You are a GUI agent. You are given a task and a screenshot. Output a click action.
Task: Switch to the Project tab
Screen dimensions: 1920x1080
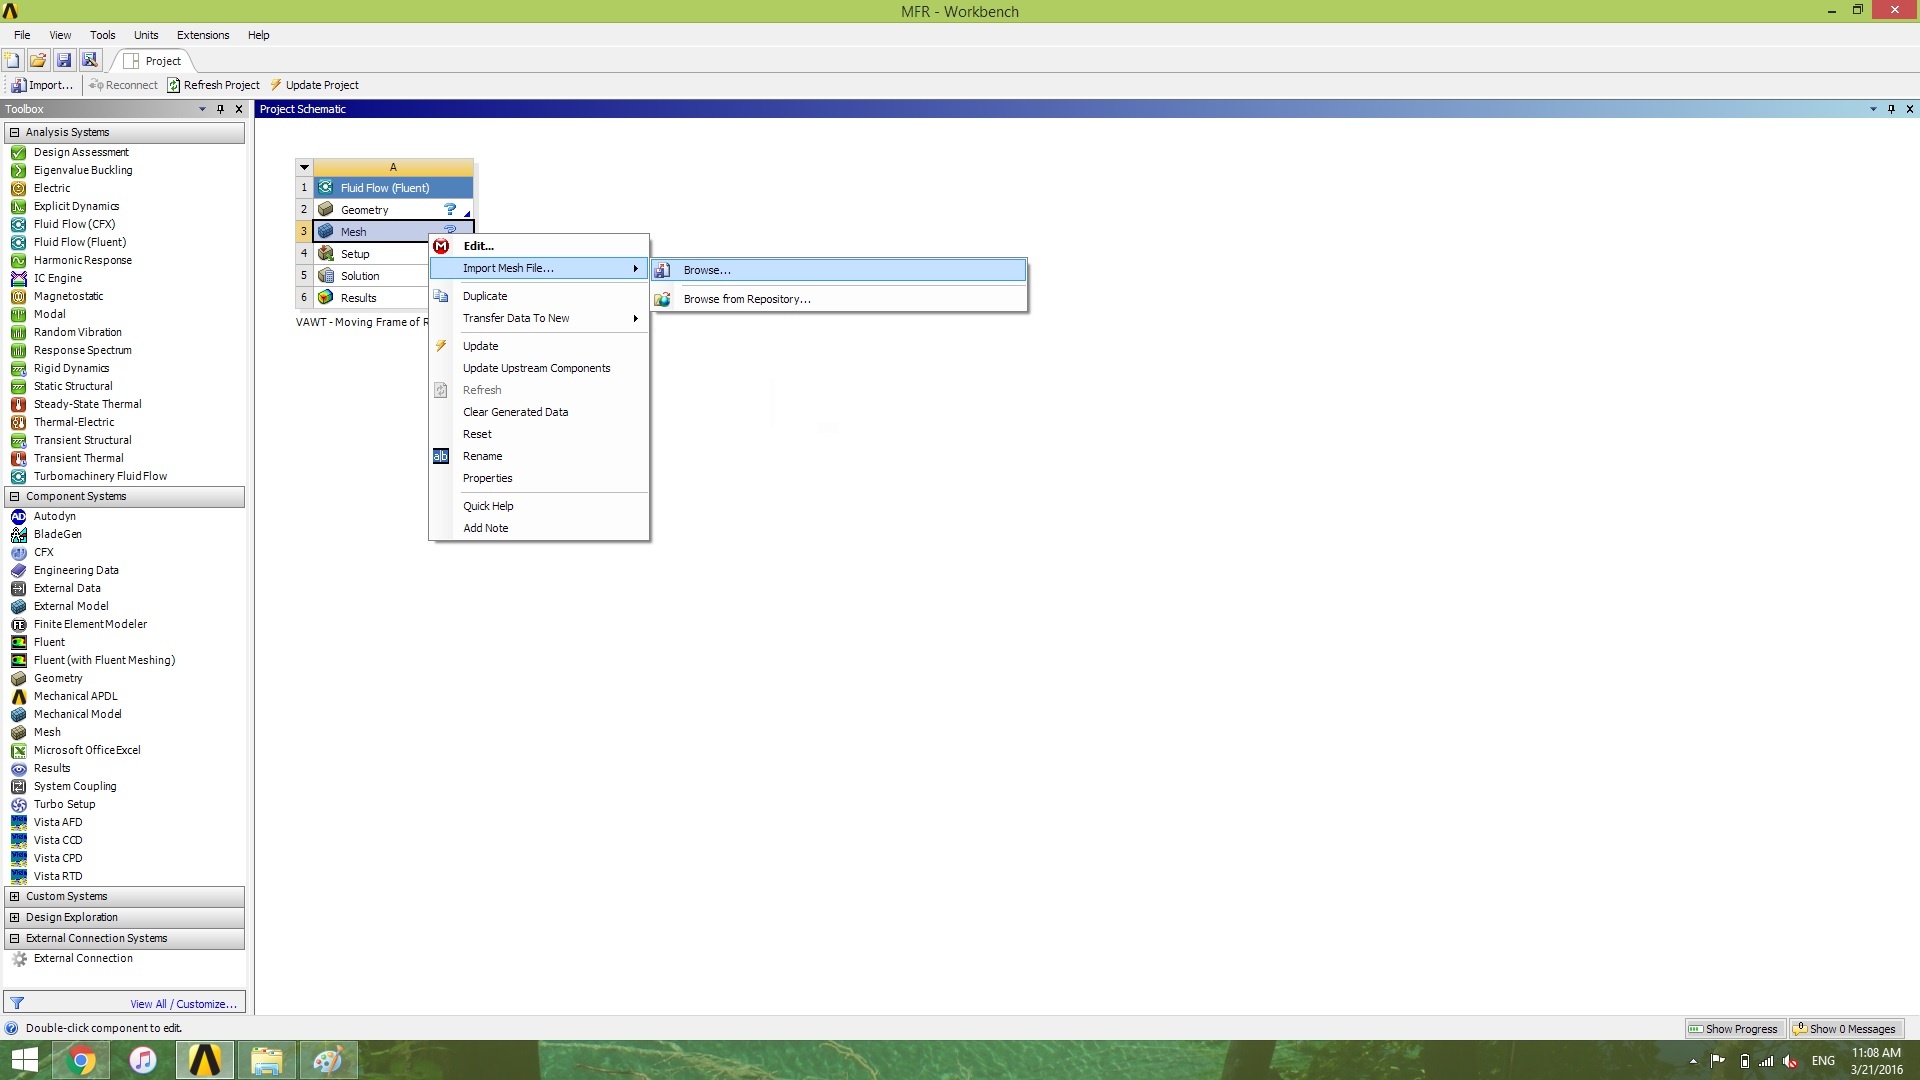point(153,61)
